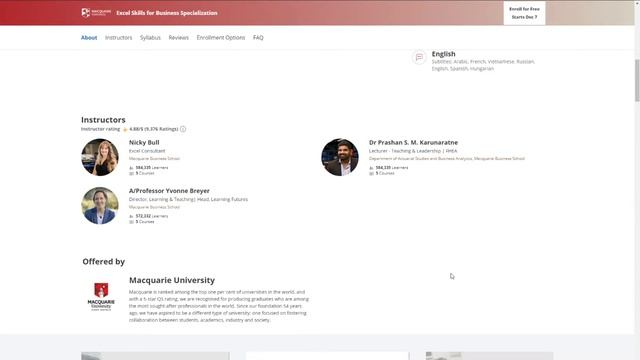Click the Offered by heading
640x360 pixels.
104,262
